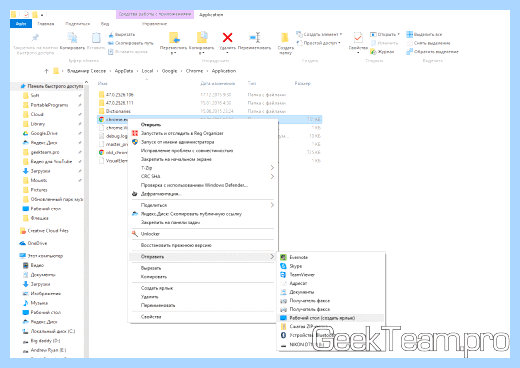This screenshot has width=520, height=368.
Task: Click the Pin to Quick access icon
Action: pos(35,37)
